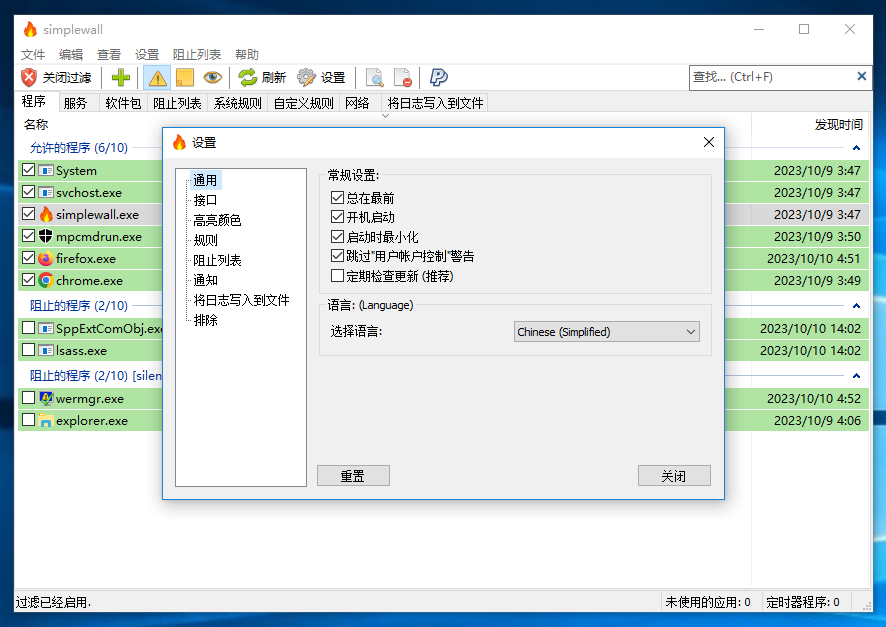886x627 pixels.
Task: Toggle the warning triangle notifications icon
Action: (x=157, y=77)
